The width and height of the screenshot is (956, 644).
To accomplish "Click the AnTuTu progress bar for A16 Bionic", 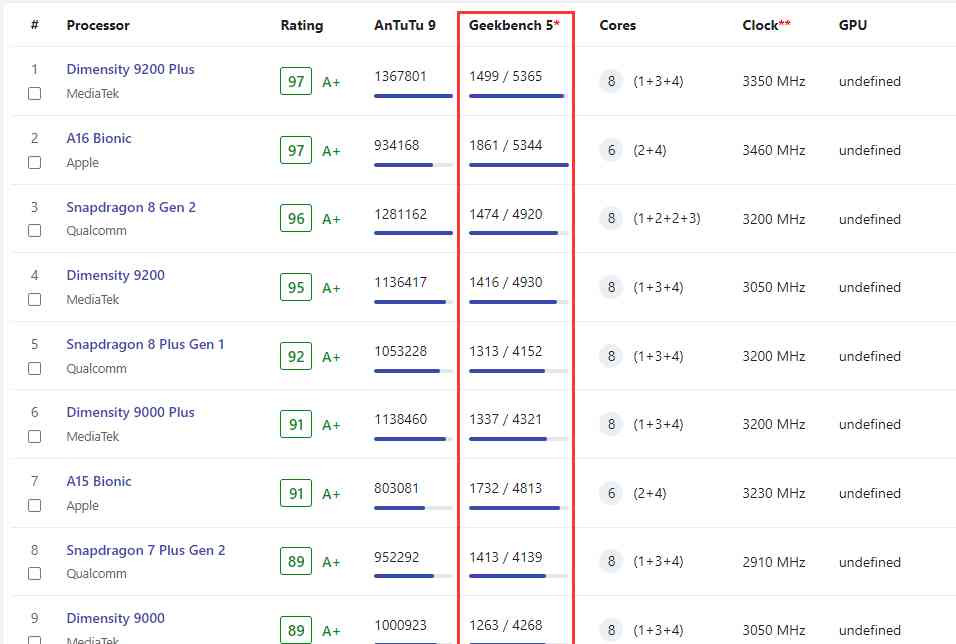I will pos(413,165).
